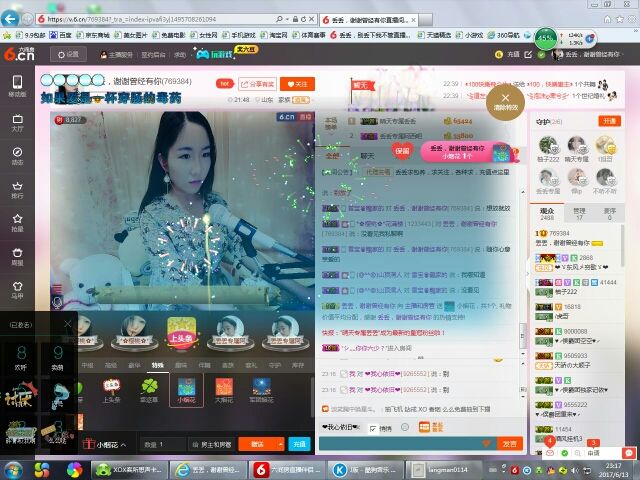Click the 6.cn site logo
The image size is (640, 480).
19,54
